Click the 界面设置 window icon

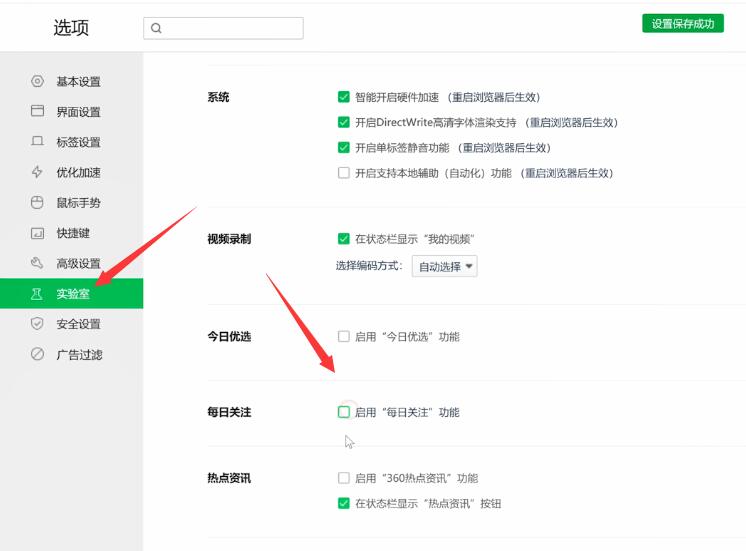(x=37, y=111)
